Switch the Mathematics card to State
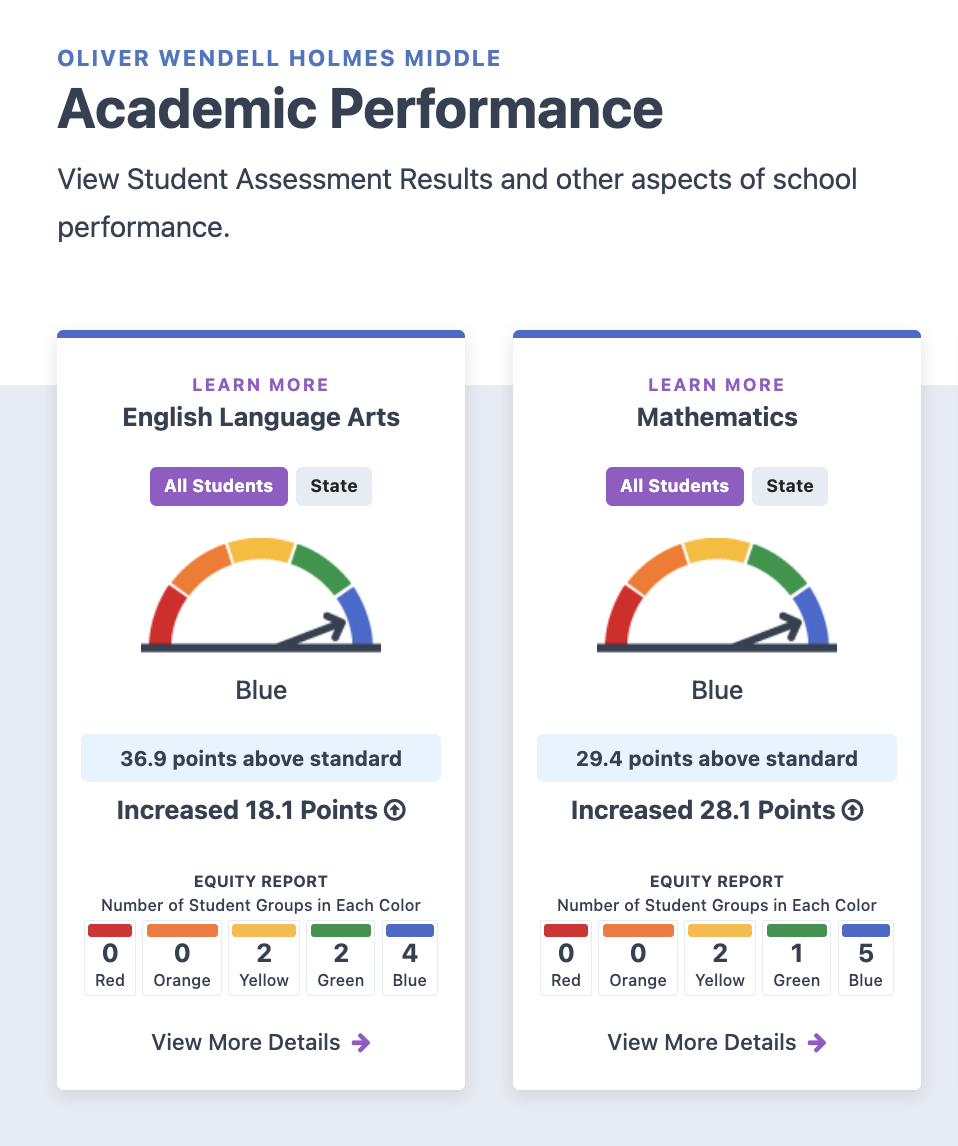 click(x=790, y=486)
